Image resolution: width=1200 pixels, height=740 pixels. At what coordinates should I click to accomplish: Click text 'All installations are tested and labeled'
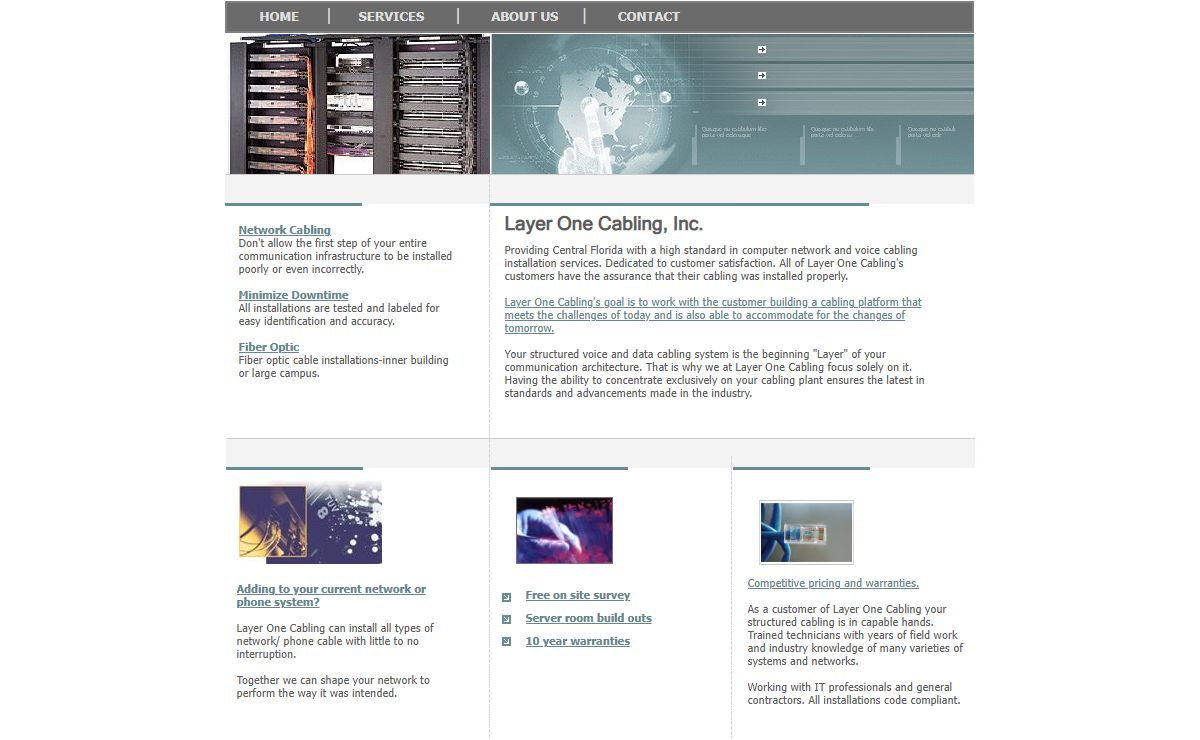tap(339, 315)
